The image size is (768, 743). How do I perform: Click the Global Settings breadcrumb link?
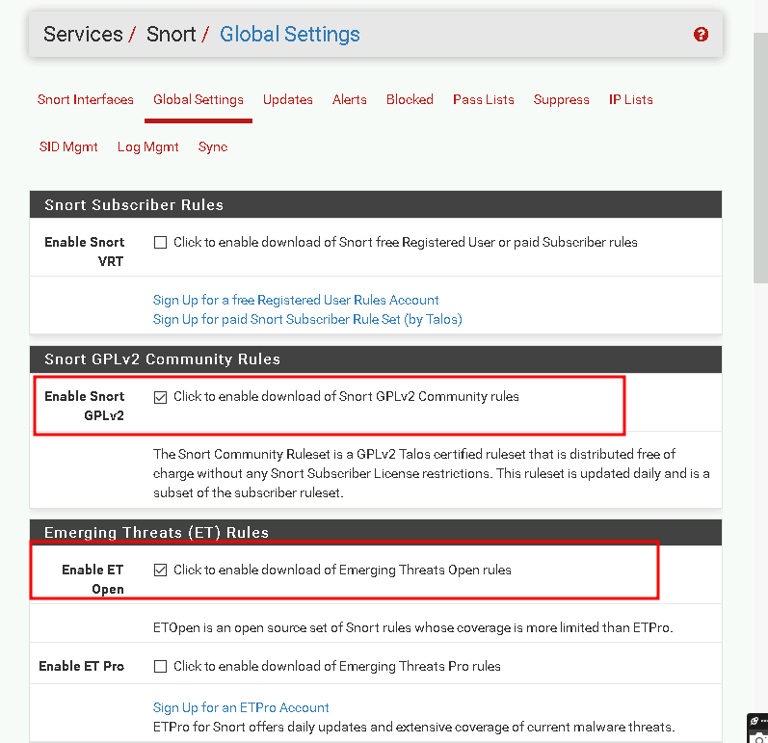289,34
